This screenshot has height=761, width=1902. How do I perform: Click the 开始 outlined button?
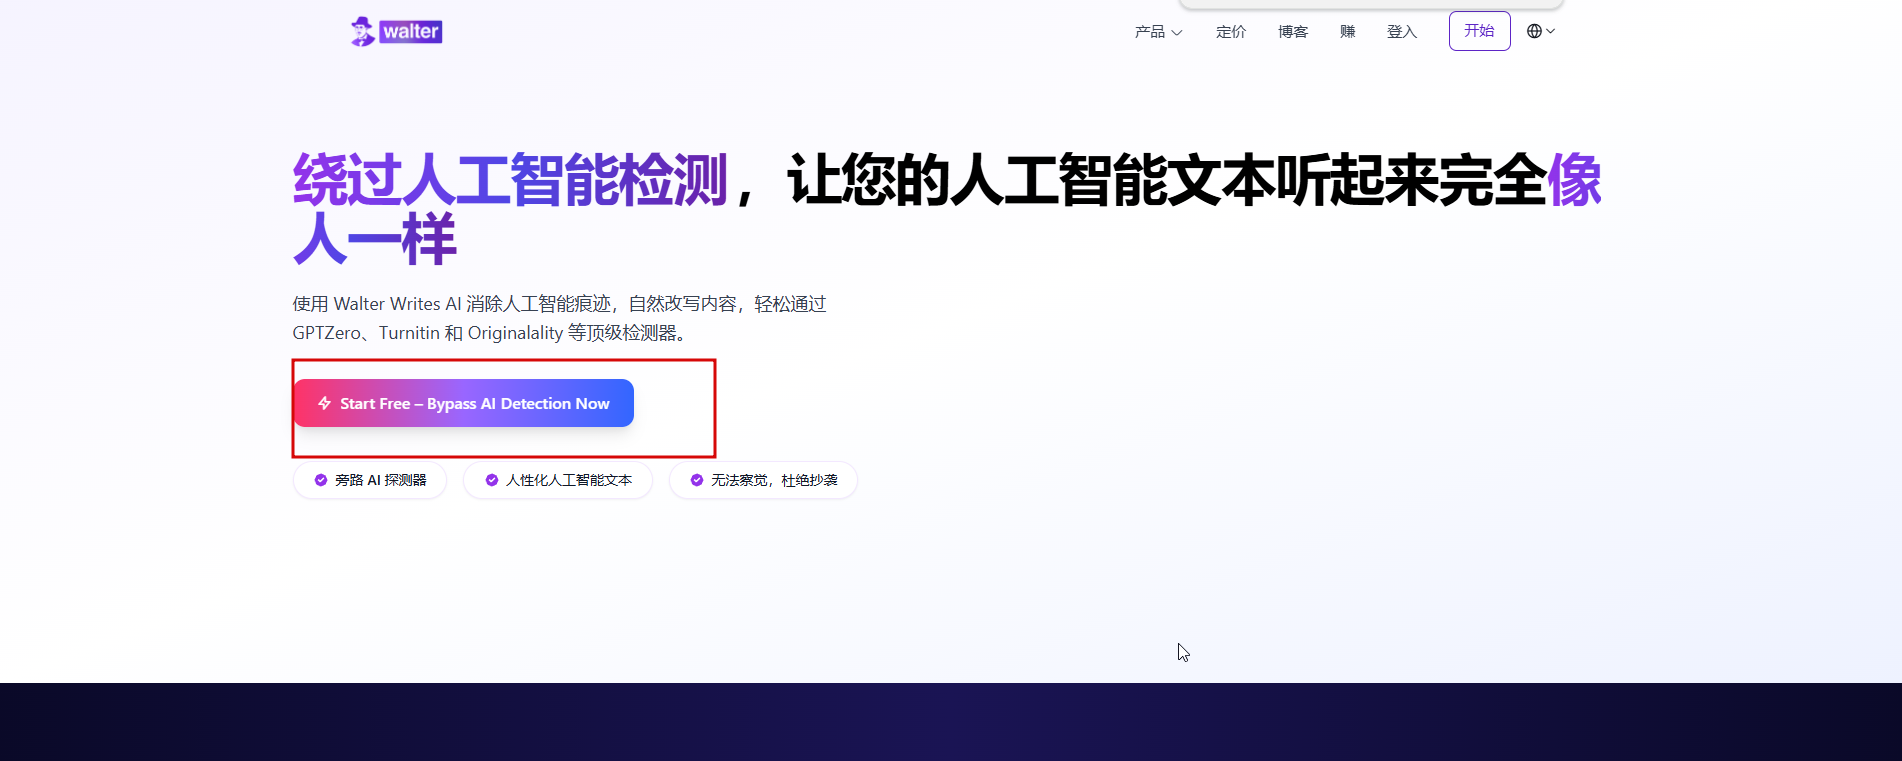tap(1479, 31)
